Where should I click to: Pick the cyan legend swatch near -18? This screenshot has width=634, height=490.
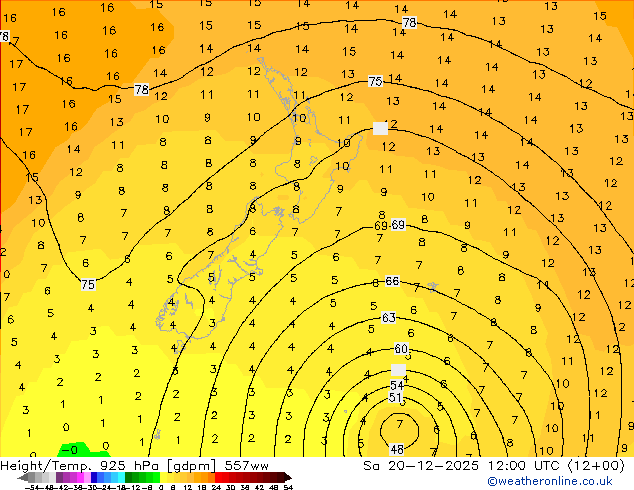coord(122,478)
